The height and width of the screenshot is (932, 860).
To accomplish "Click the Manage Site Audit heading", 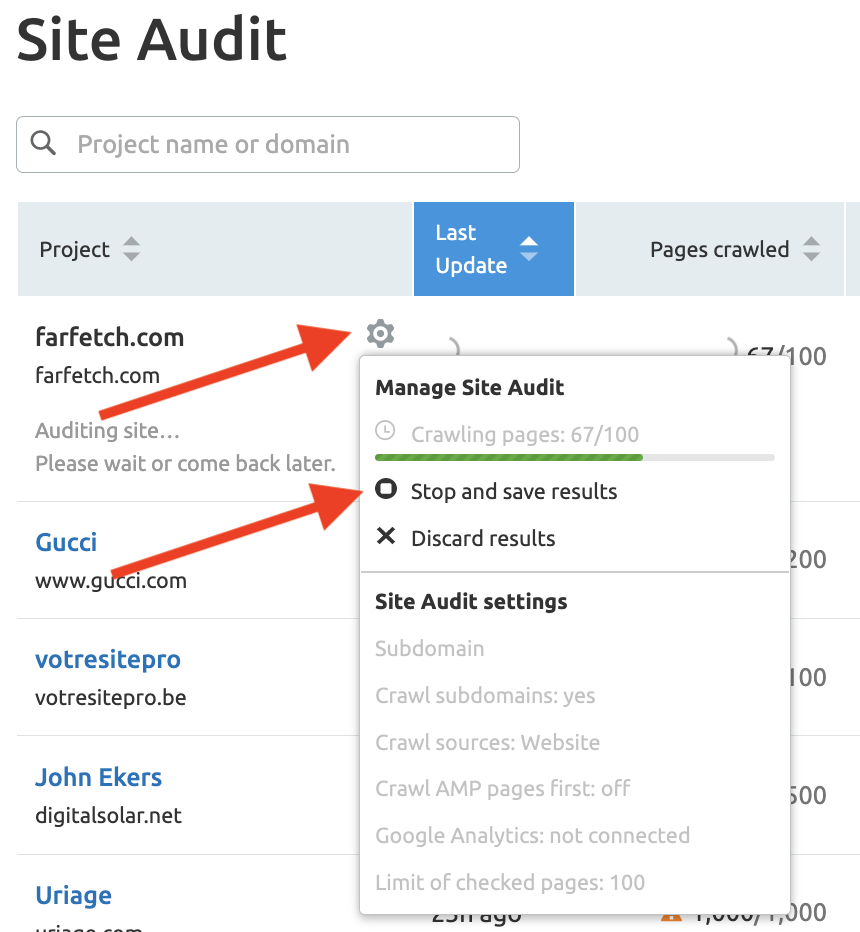I will 470,388.
